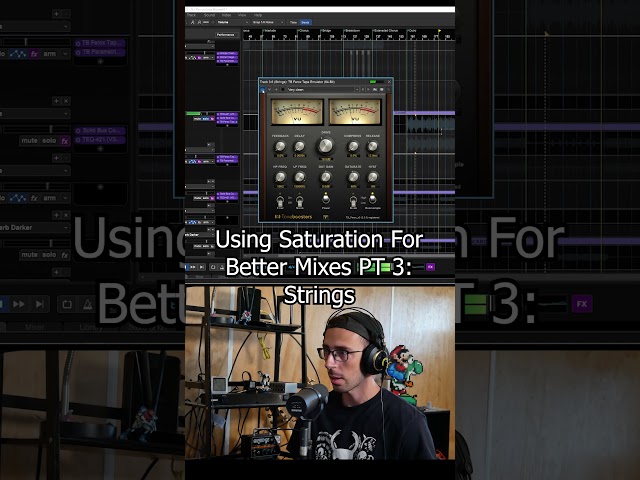Adjust the Saturate knob

click(353, 177)
